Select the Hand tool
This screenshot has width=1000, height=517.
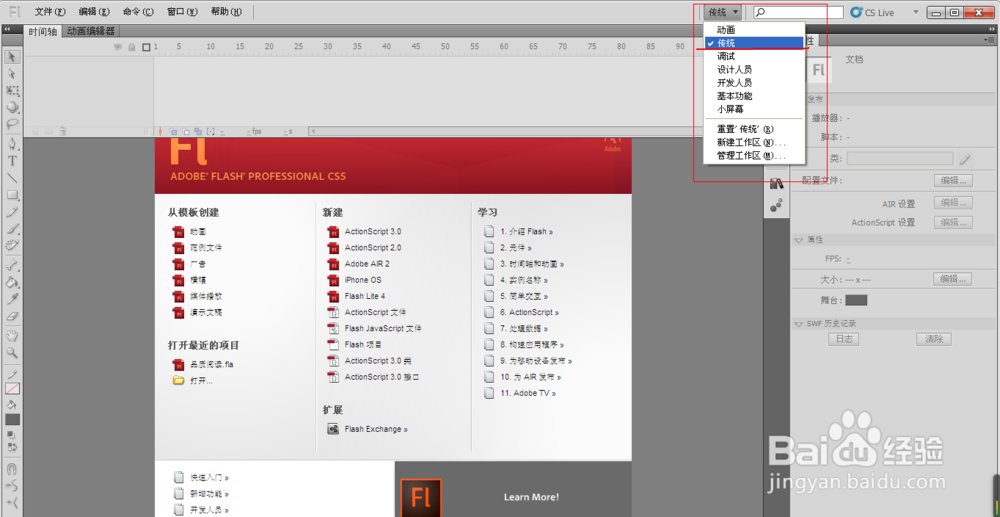(x=12, y=335)
